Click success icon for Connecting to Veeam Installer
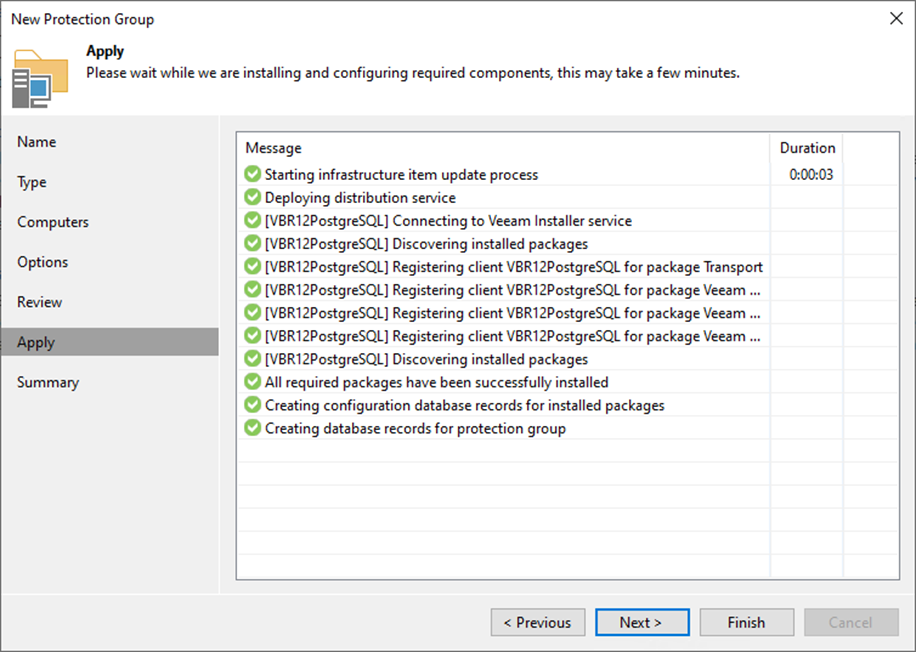916x652 pixels. 253,221
